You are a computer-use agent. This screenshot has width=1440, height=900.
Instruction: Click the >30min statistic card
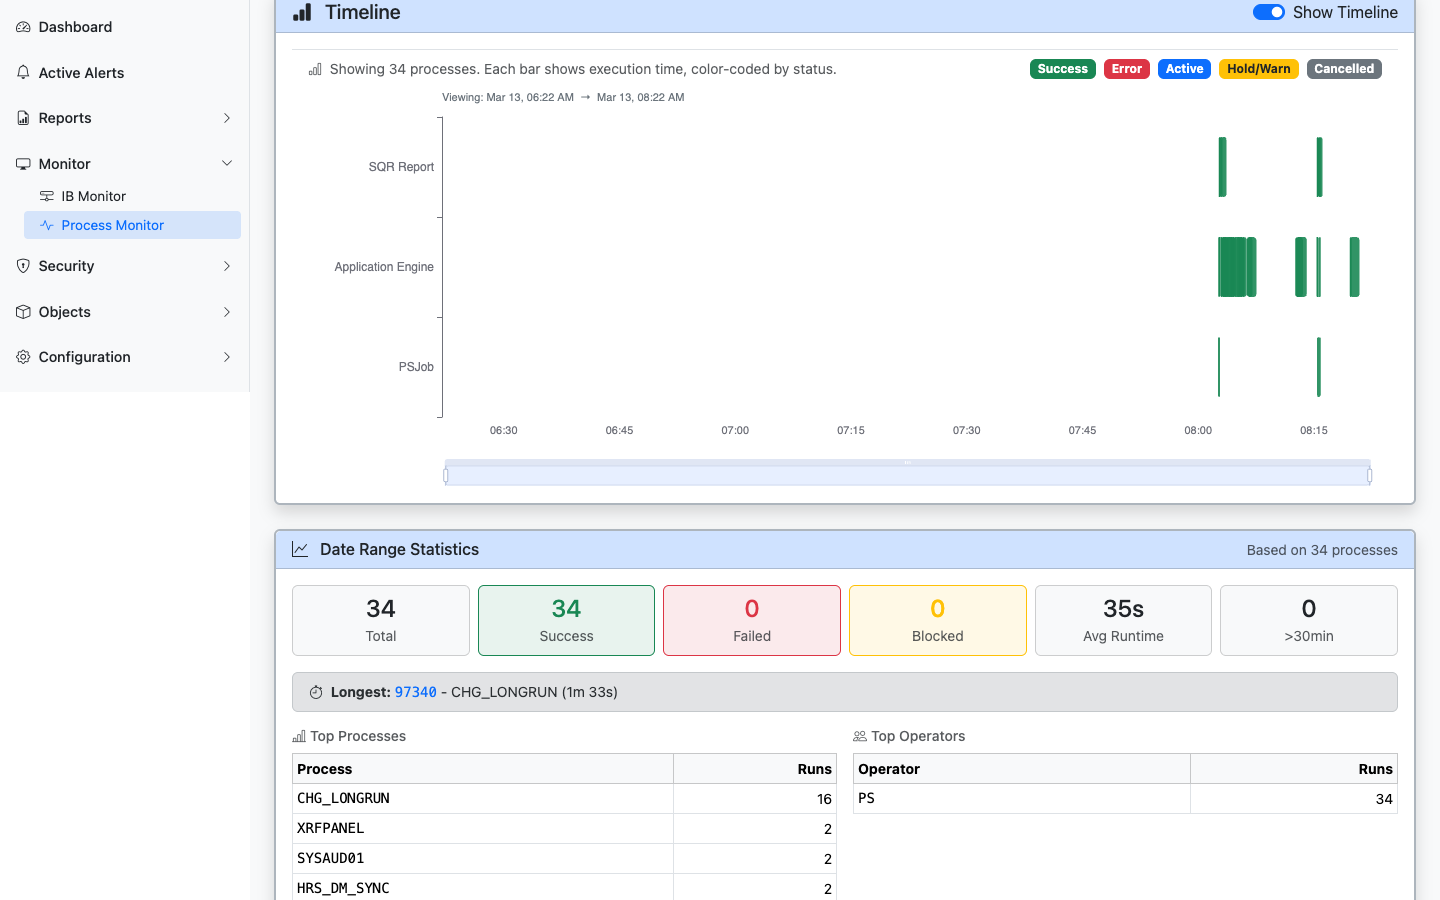1309,620
